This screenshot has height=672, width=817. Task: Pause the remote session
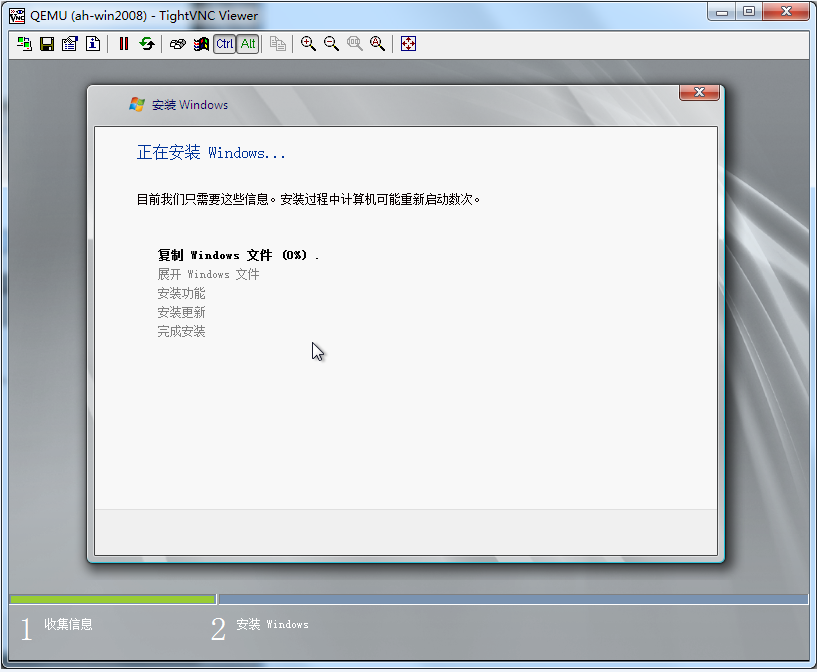tap(124, 44)
